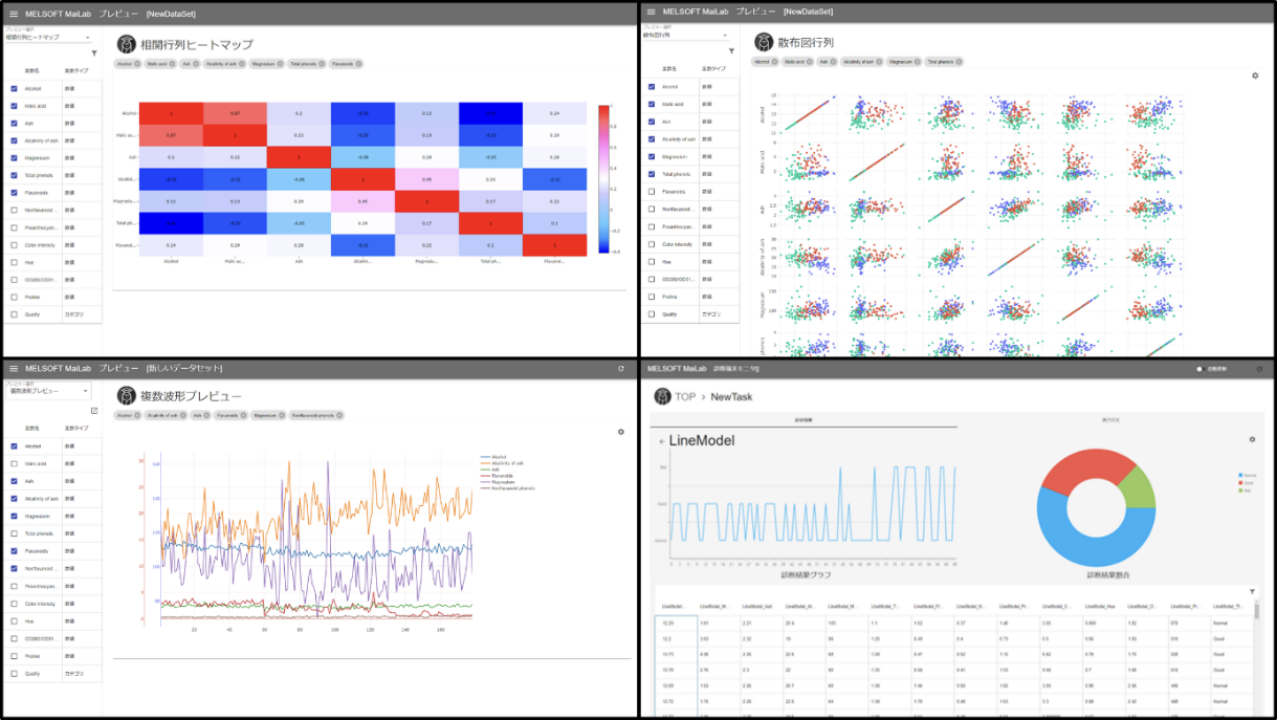Click pop-out icon above waveform variable list

94,411
